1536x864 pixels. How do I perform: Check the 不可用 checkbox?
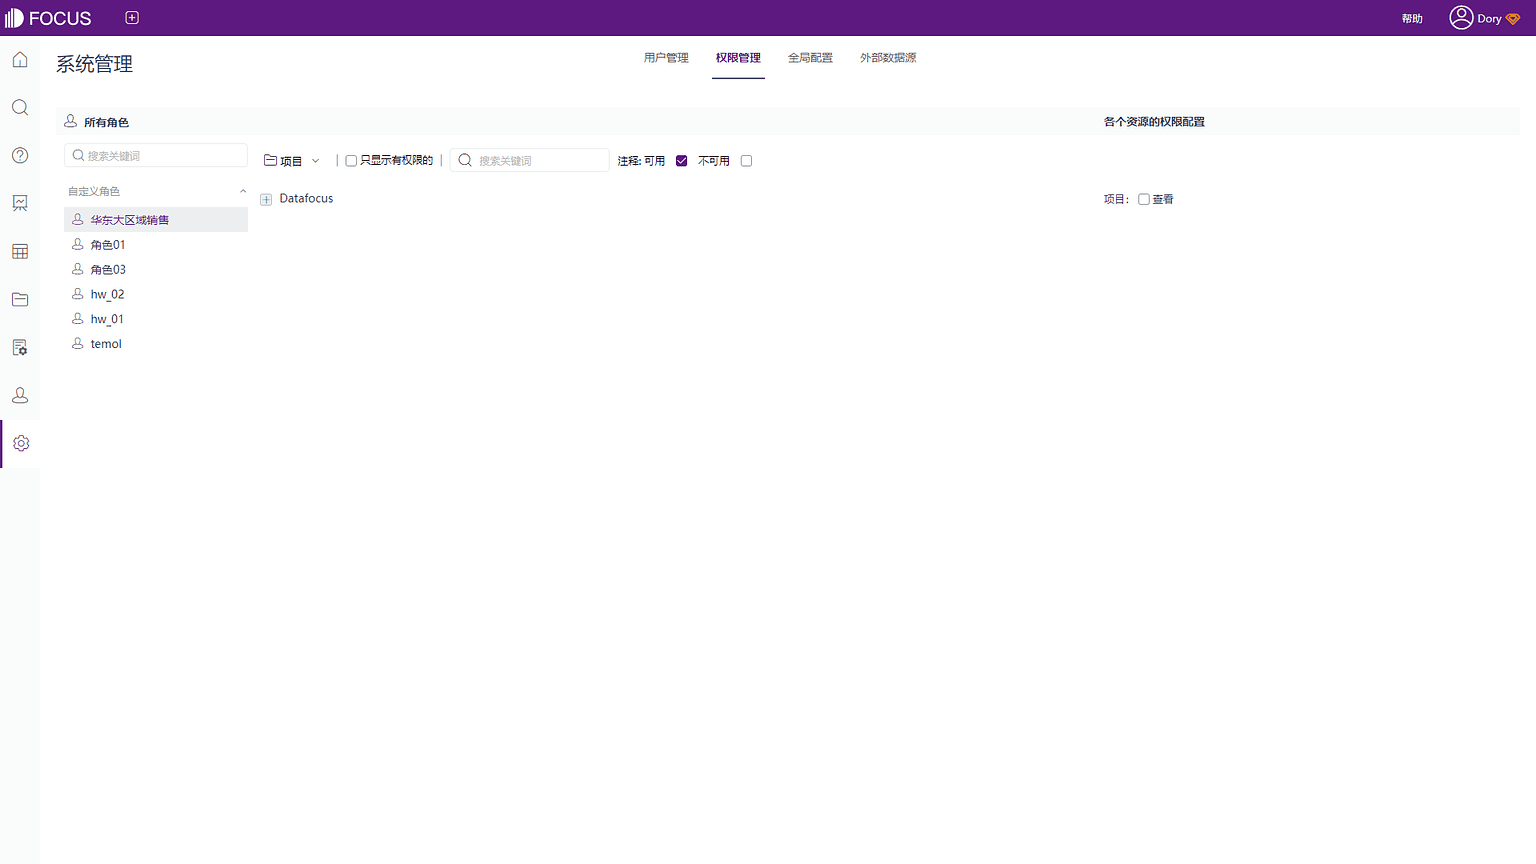pyautogui.click(x=746, y=161)
